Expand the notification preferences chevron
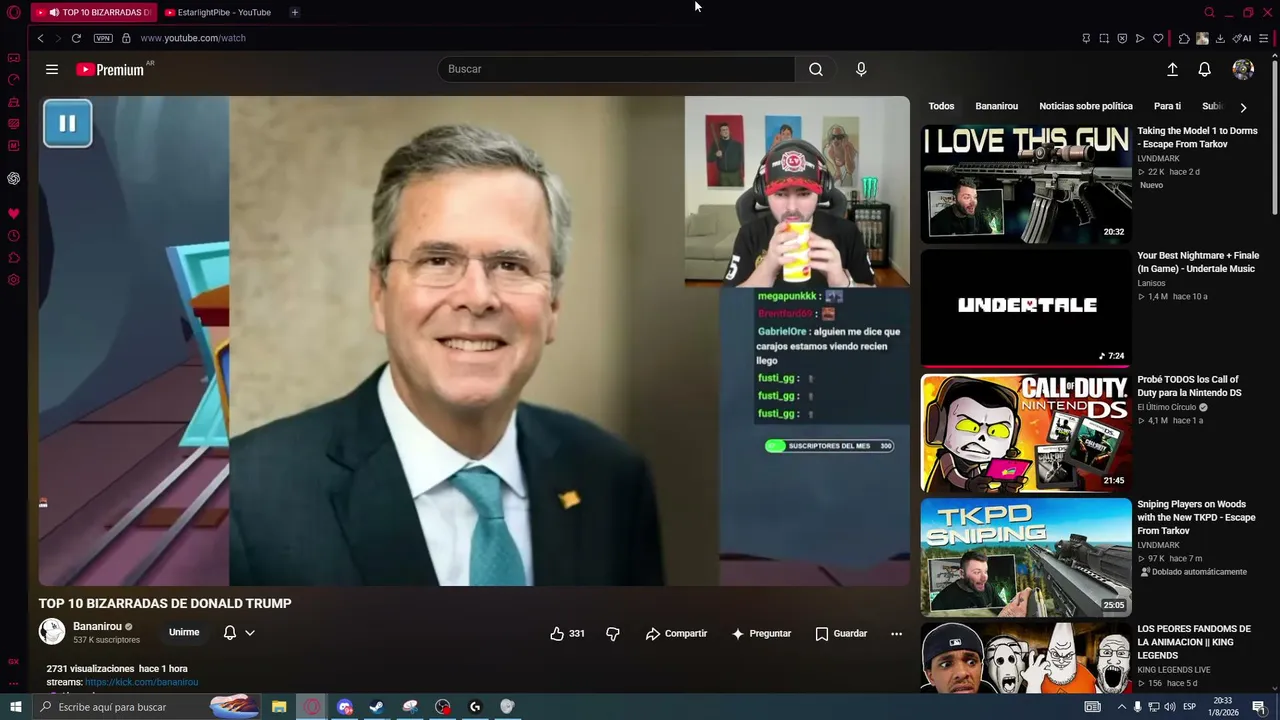Image resolution: width=1280 pixels, height=720 pixels. 250,633
